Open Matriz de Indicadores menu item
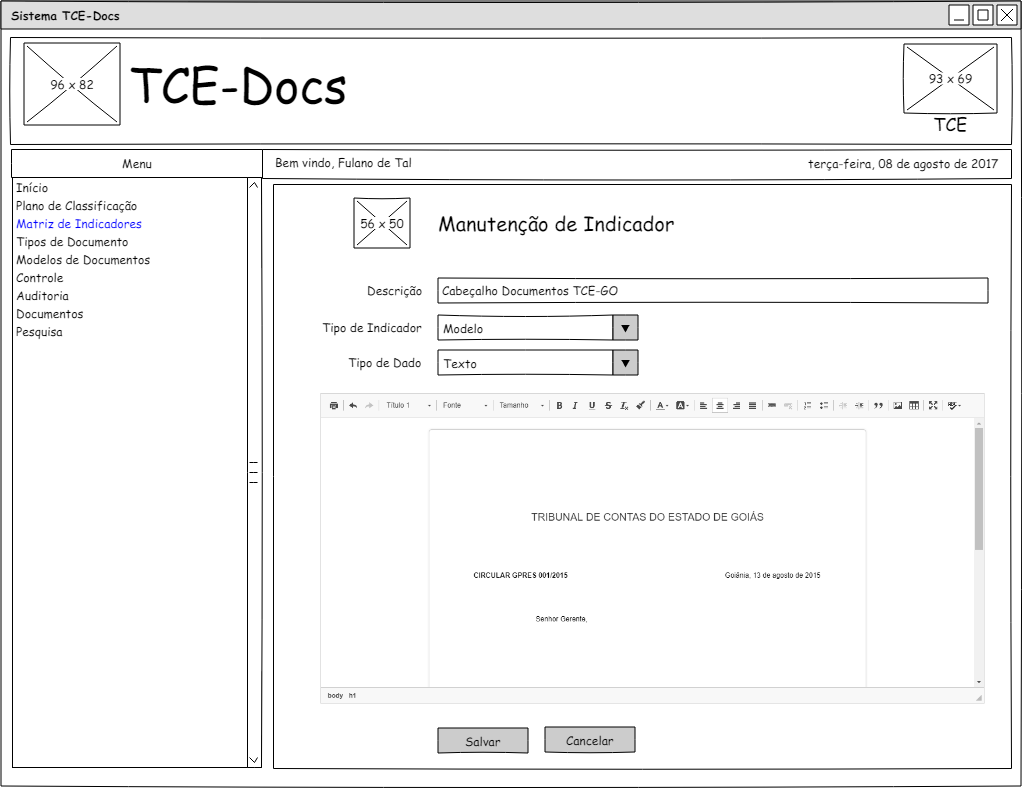This screenshot has height=788, width=1022. point(79,224)
